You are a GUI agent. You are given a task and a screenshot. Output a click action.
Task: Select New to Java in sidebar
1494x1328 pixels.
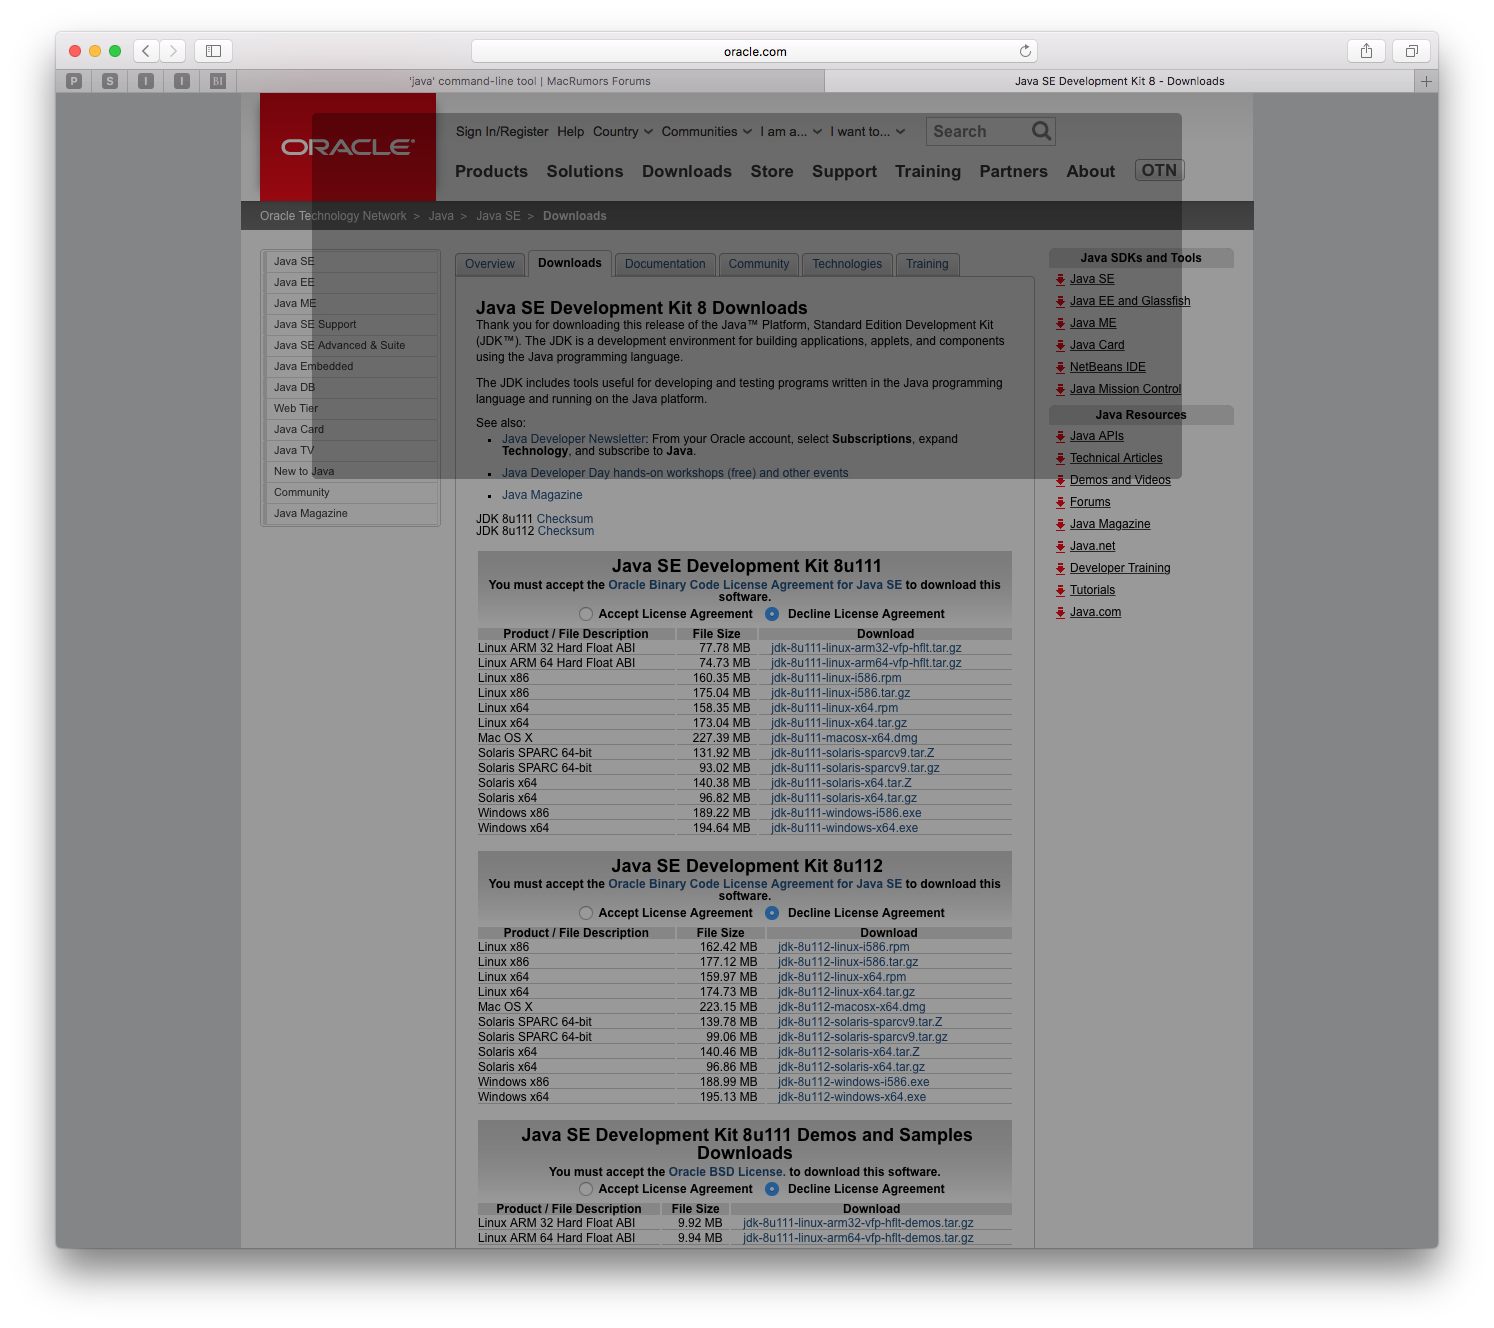(350, 471)
